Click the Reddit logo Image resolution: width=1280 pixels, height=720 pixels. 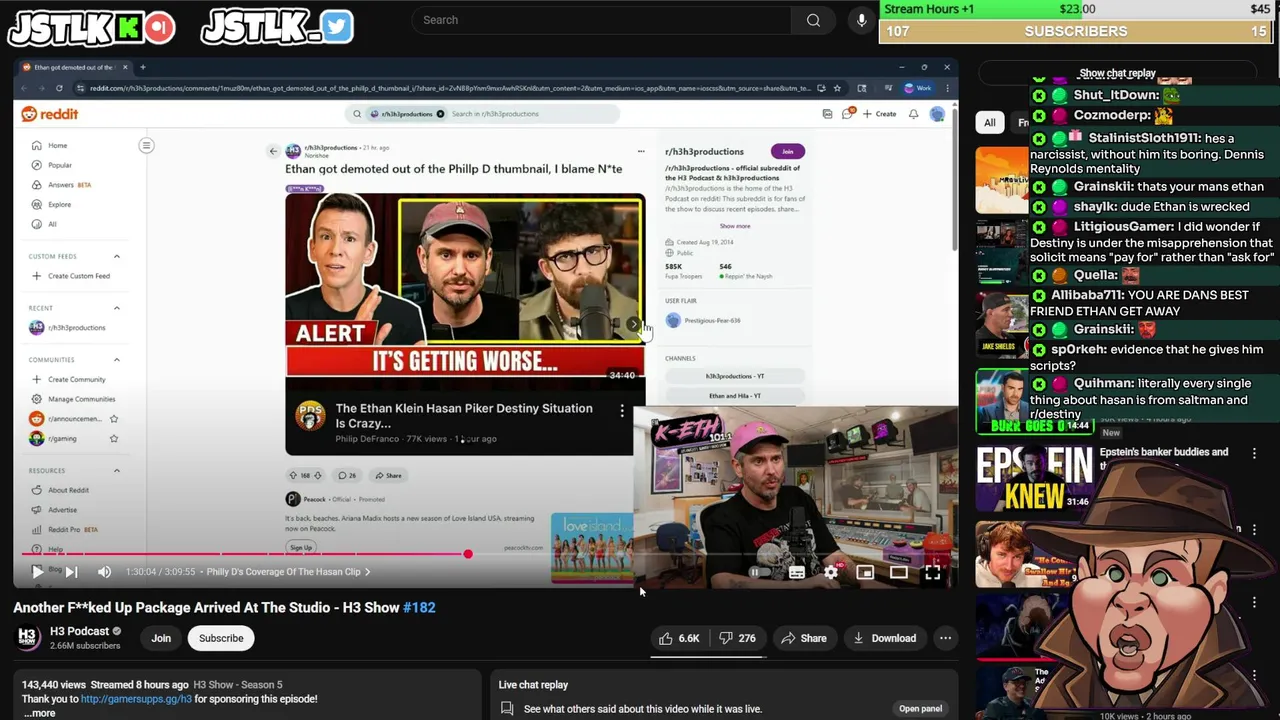(x=50, y=114)
